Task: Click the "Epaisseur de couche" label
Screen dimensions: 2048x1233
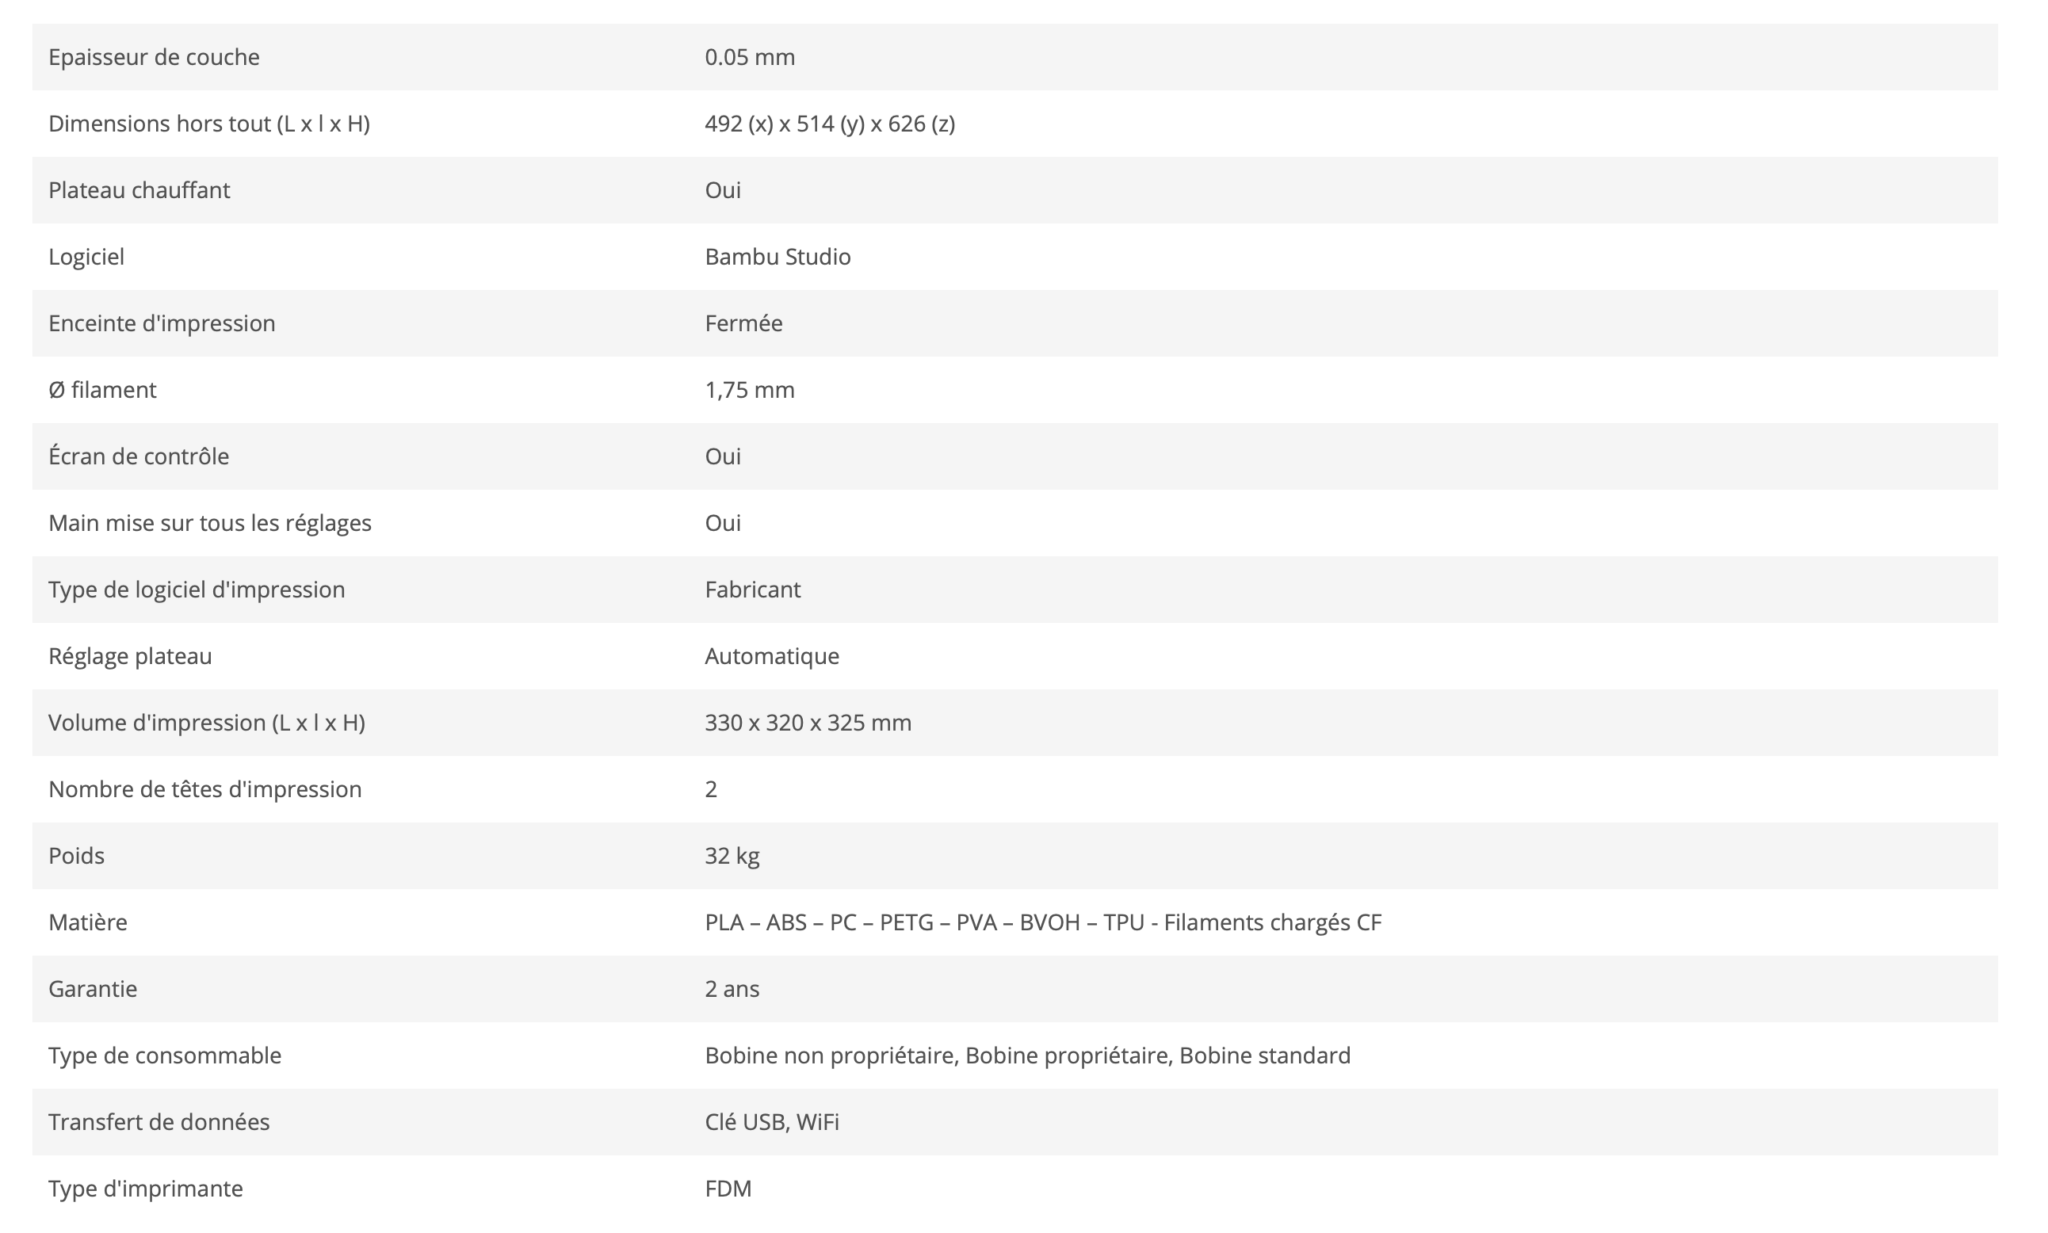Action: coord(154,57)
